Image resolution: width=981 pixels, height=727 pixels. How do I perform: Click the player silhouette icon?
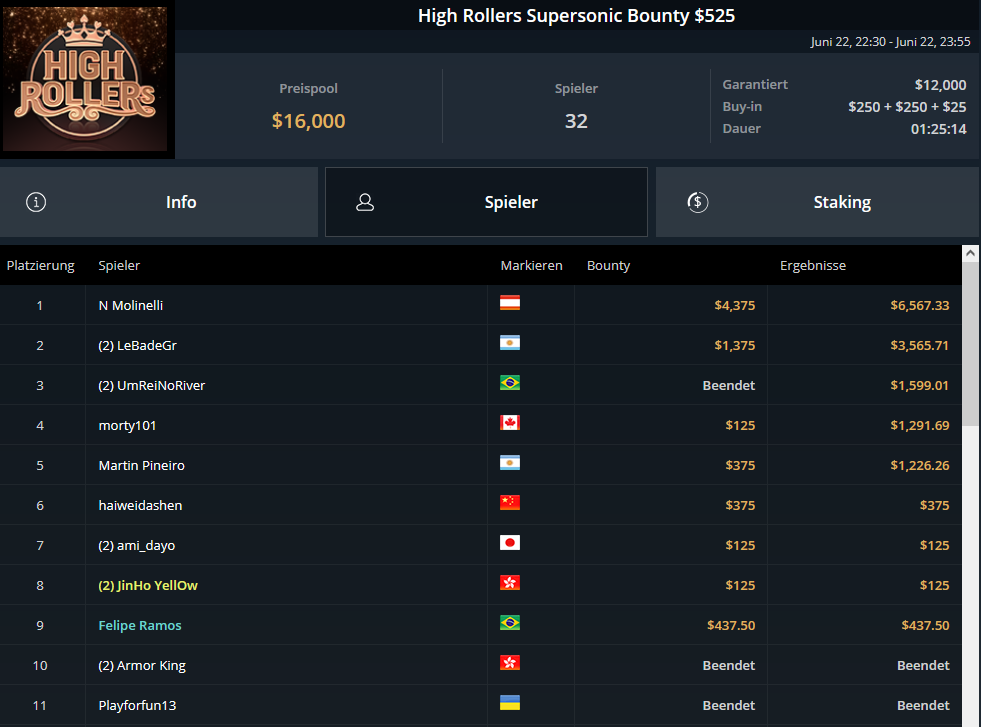click(365, 202)
